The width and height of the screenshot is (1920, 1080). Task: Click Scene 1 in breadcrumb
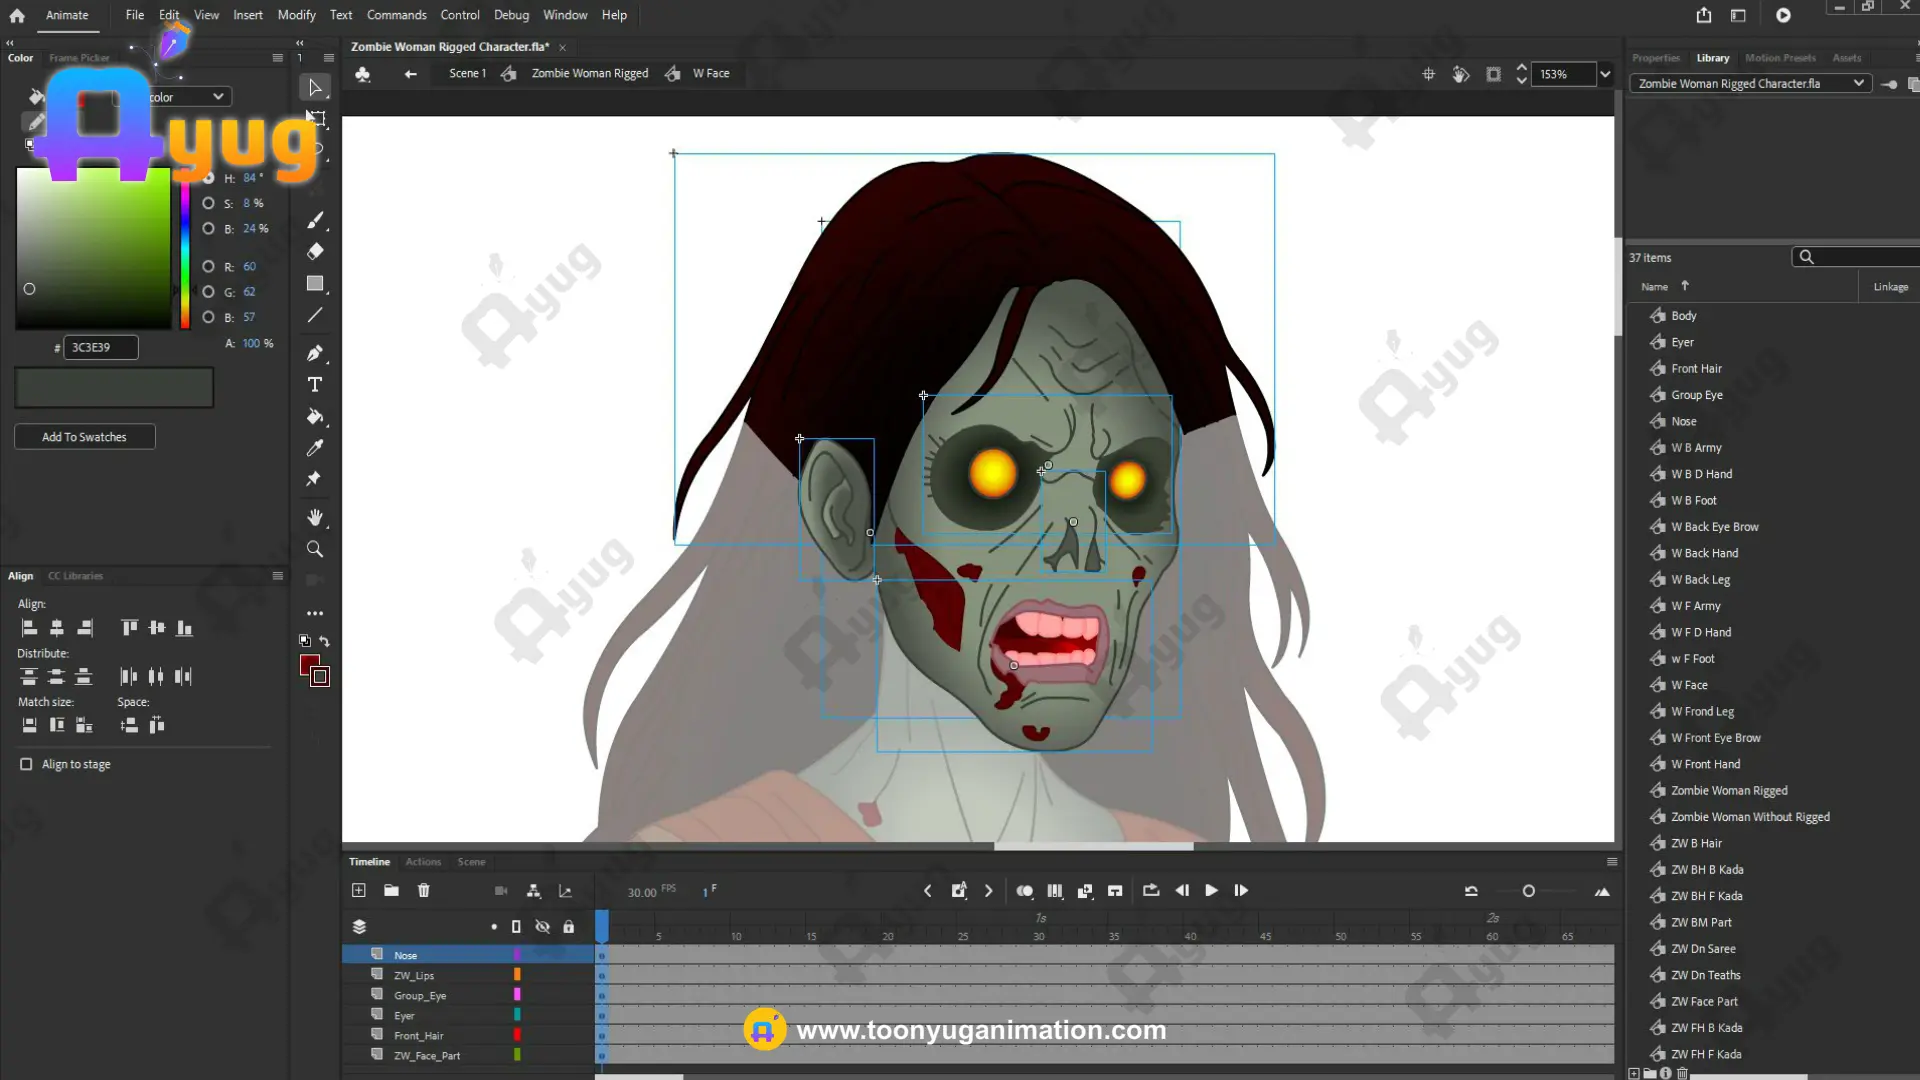coord(467,73)
